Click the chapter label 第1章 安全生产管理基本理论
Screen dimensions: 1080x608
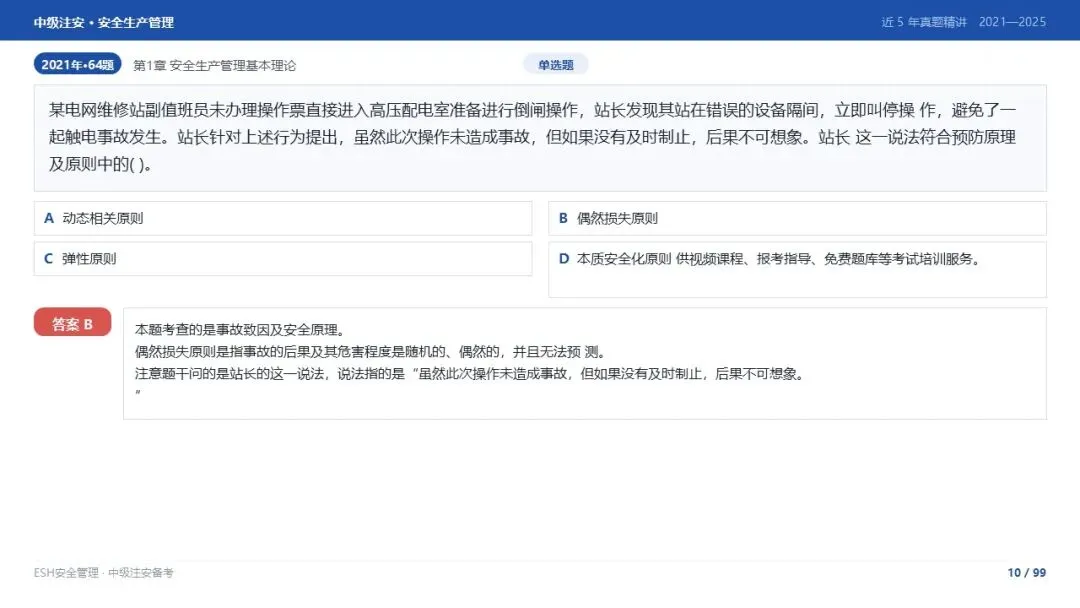click(214, 65)
